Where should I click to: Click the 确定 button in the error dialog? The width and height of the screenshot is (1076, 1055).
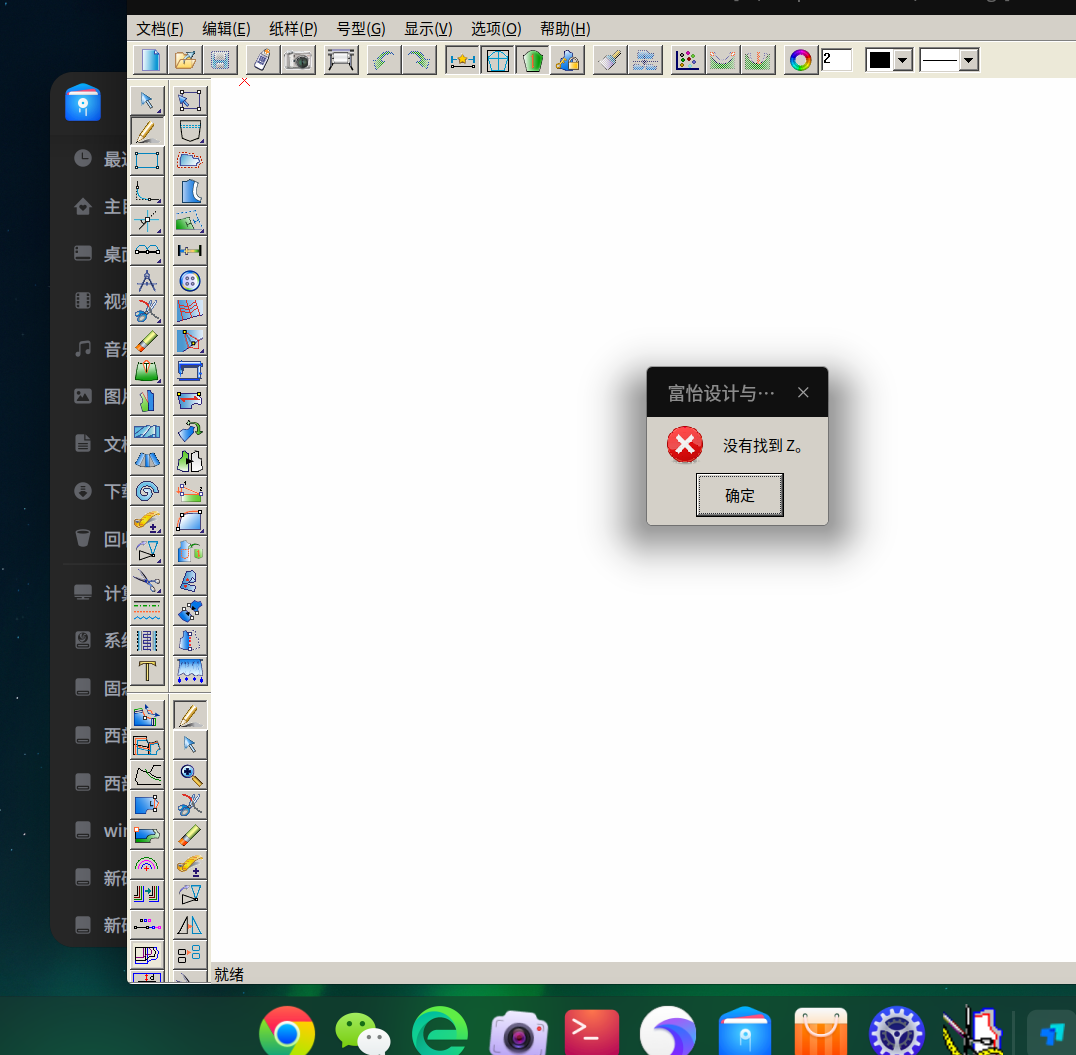(x=739, y=495)
